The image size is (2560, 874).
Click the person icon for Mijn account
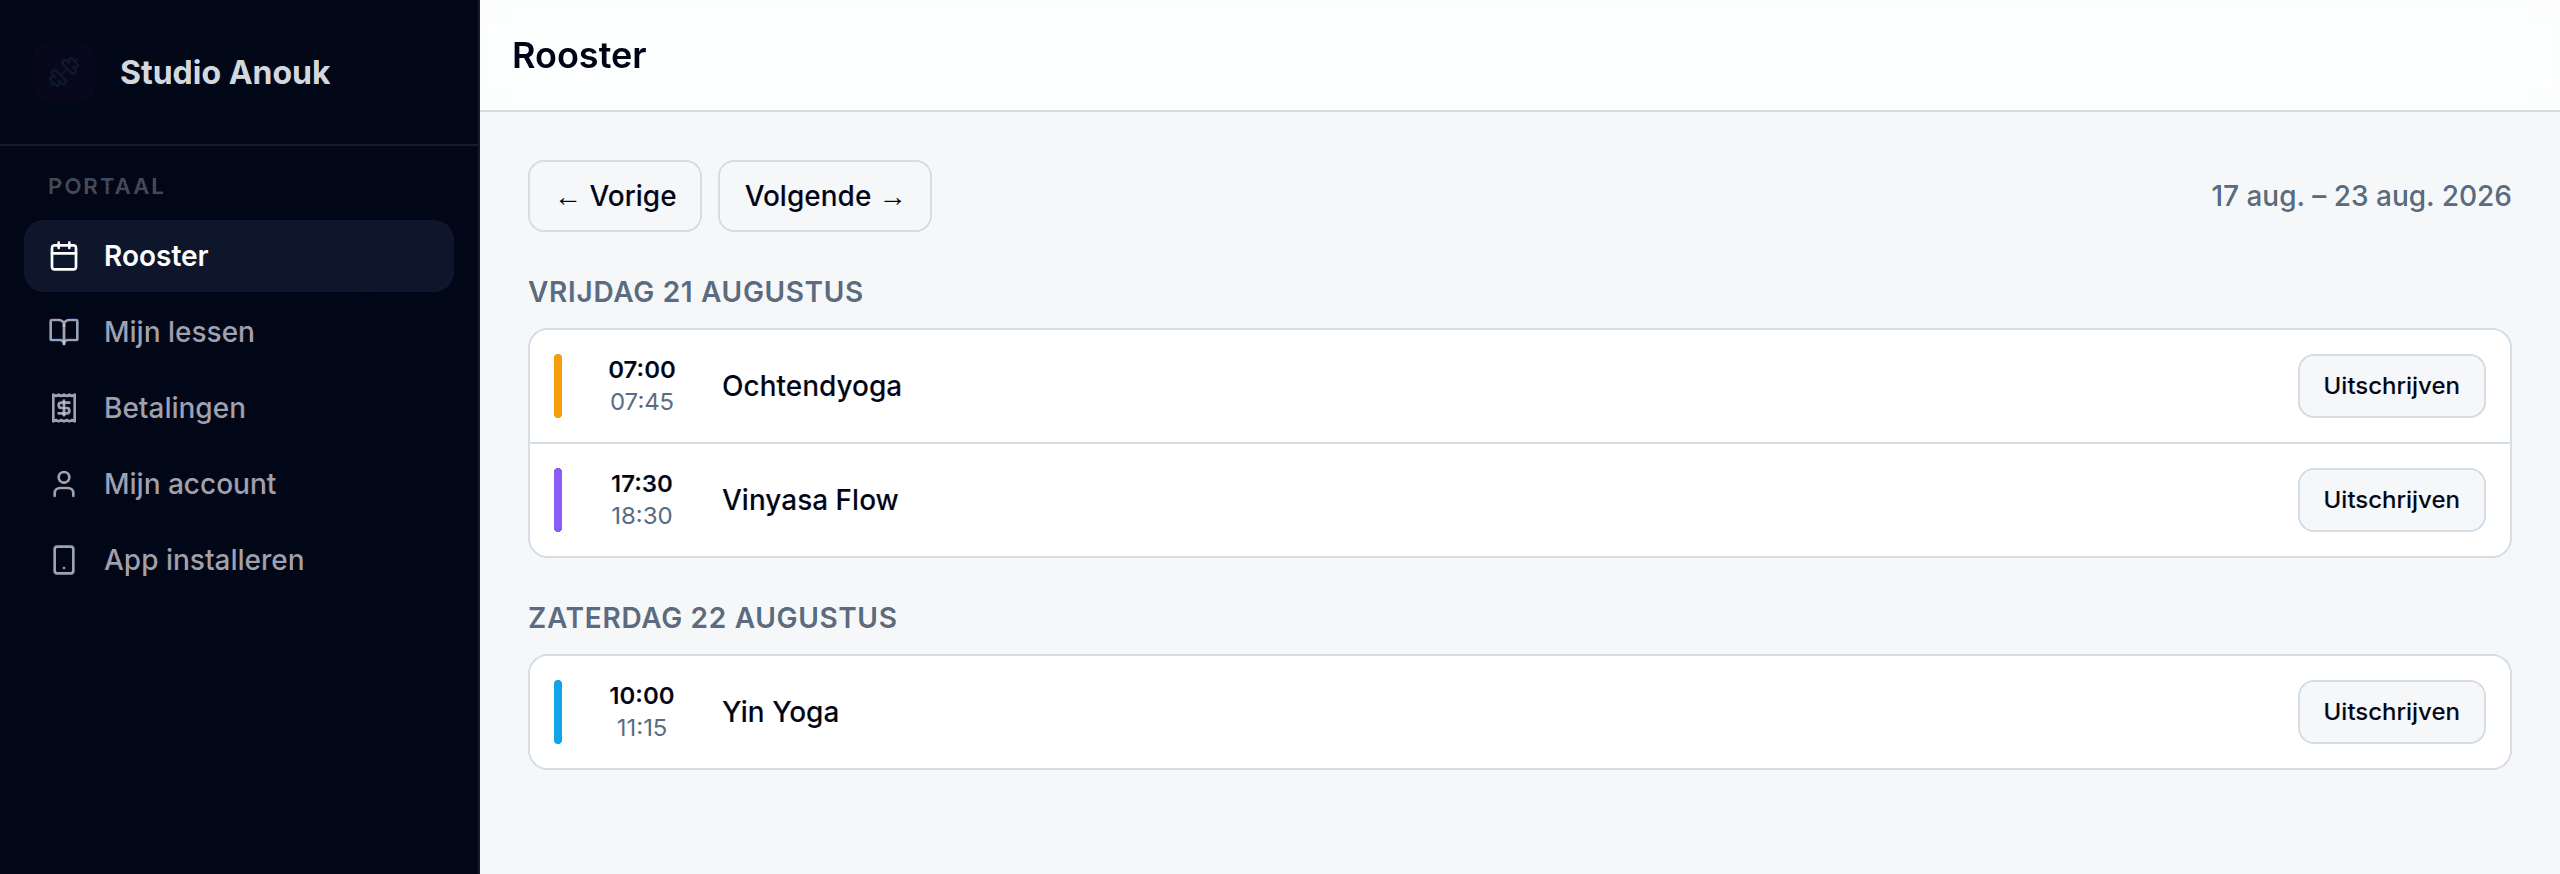coord(64,484)
